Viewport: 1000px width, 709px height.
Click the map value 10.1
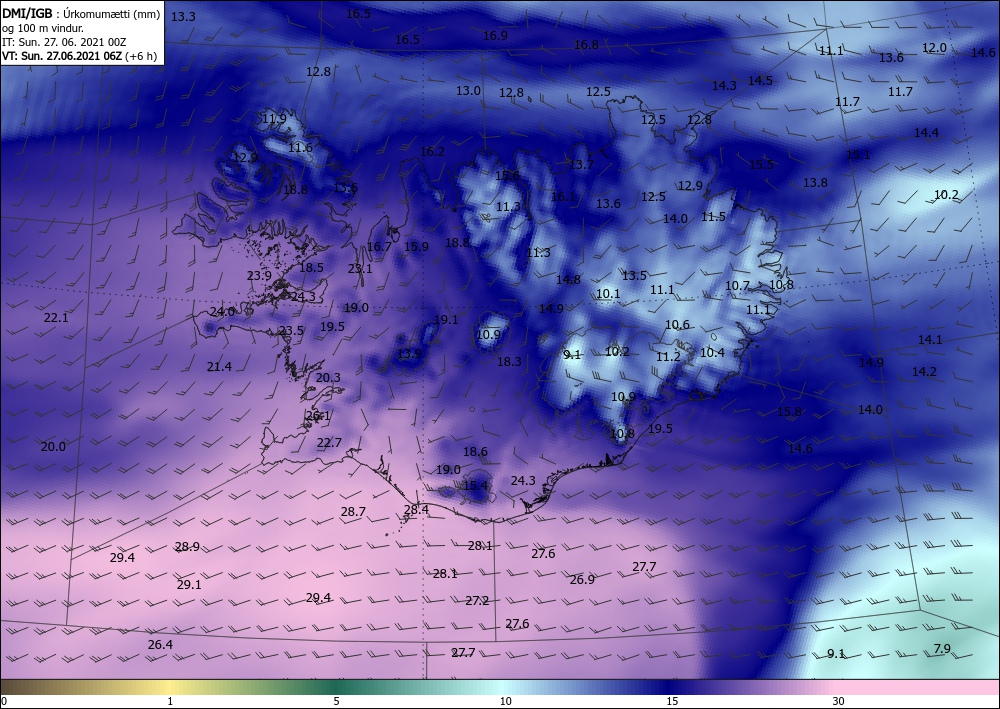pyautogui.click(x=608, y=294)
